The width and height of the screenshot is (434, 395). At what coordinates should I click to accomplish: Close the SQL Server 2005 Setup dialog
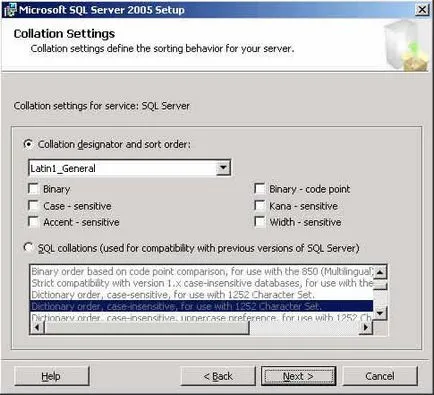422,10
